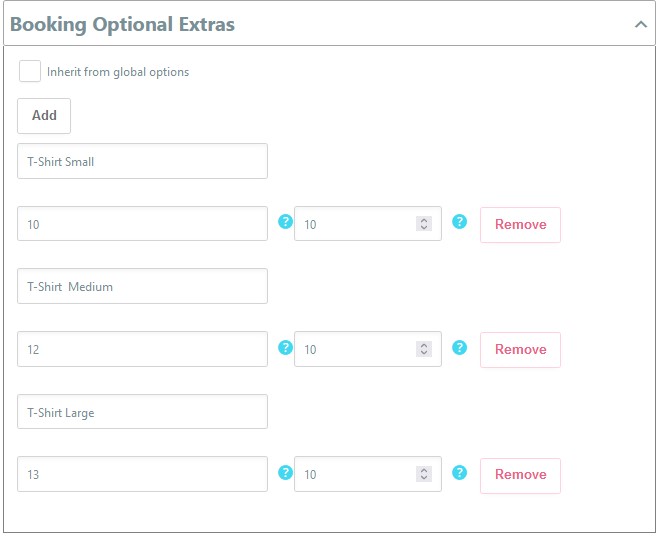Viewport: 658px width, 536px height.
Task: Click the price field containing 13
Action: tap(142, 474)
